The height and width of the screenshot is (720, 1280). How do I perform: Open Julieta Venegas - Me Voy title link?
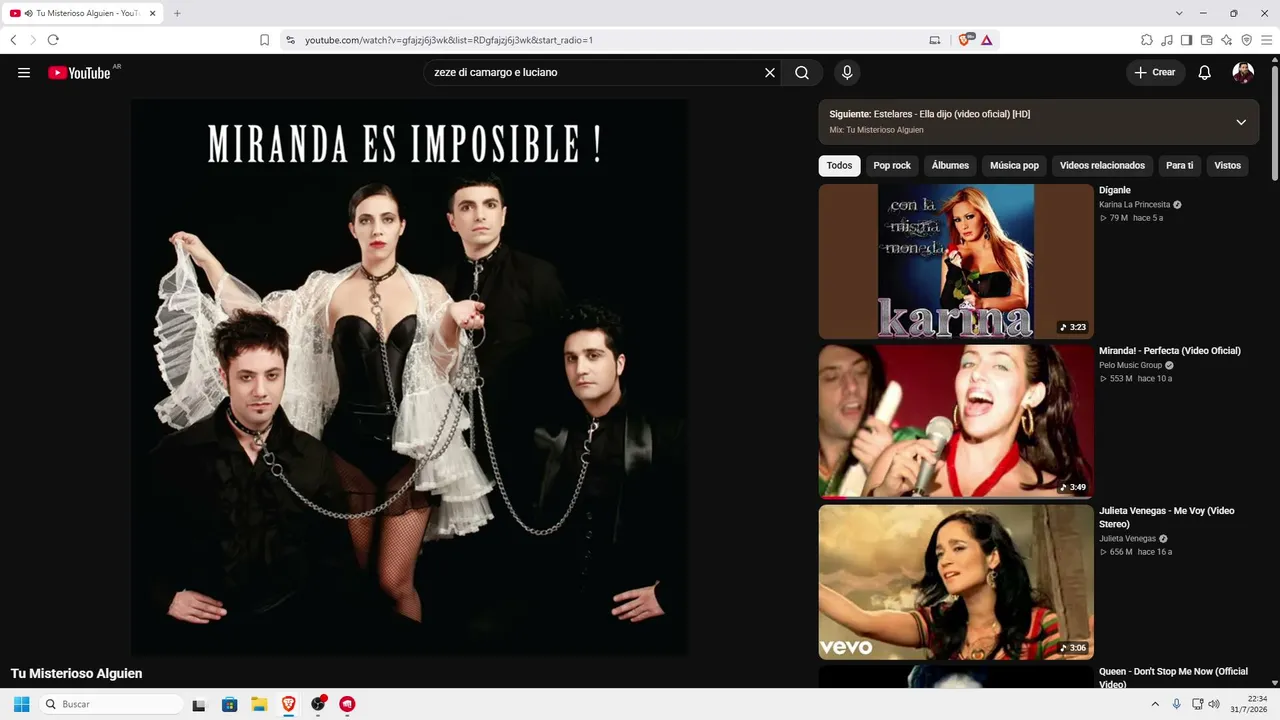(x=1167, y=517)
